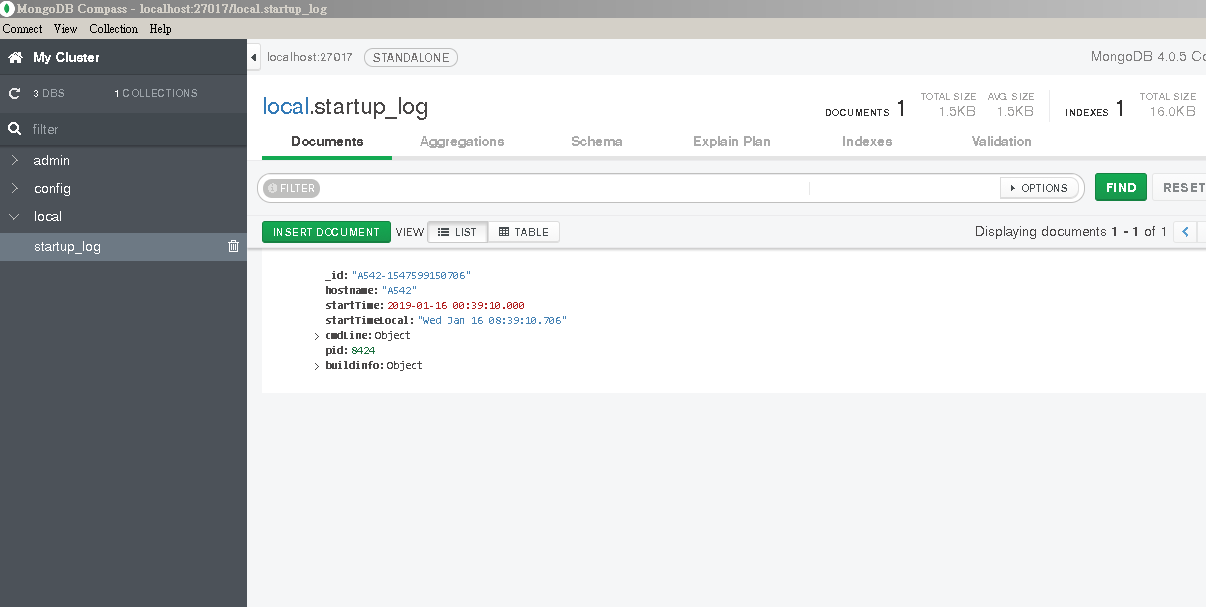Expand the admin database tree item
The height and width of the screenshot is (607, 1206).
click(x=16, y=160)
